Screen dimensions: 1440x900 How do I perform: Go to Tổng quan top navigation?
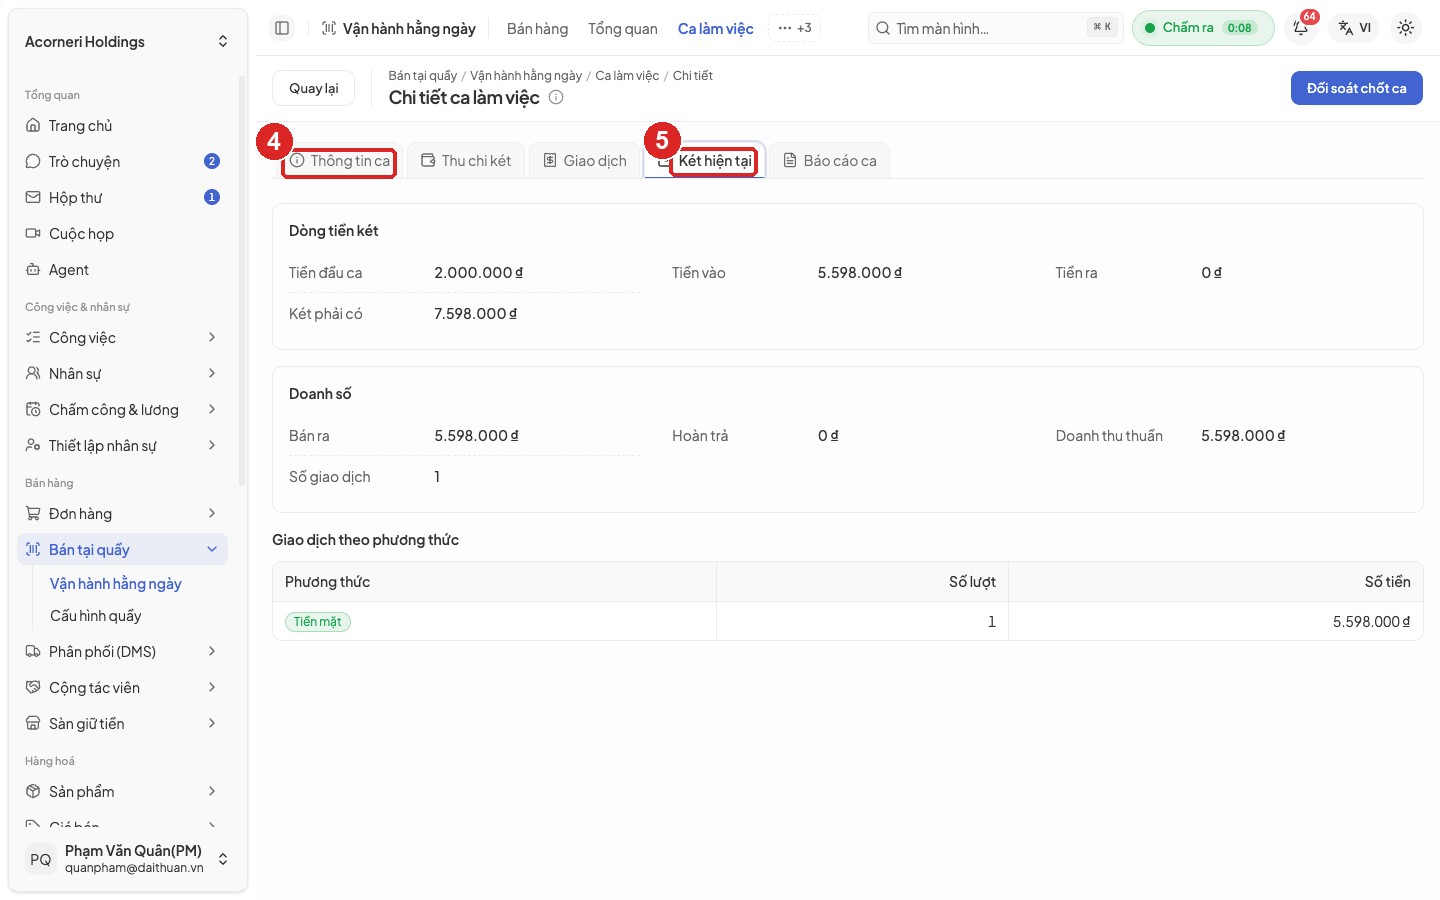point(623,29)
